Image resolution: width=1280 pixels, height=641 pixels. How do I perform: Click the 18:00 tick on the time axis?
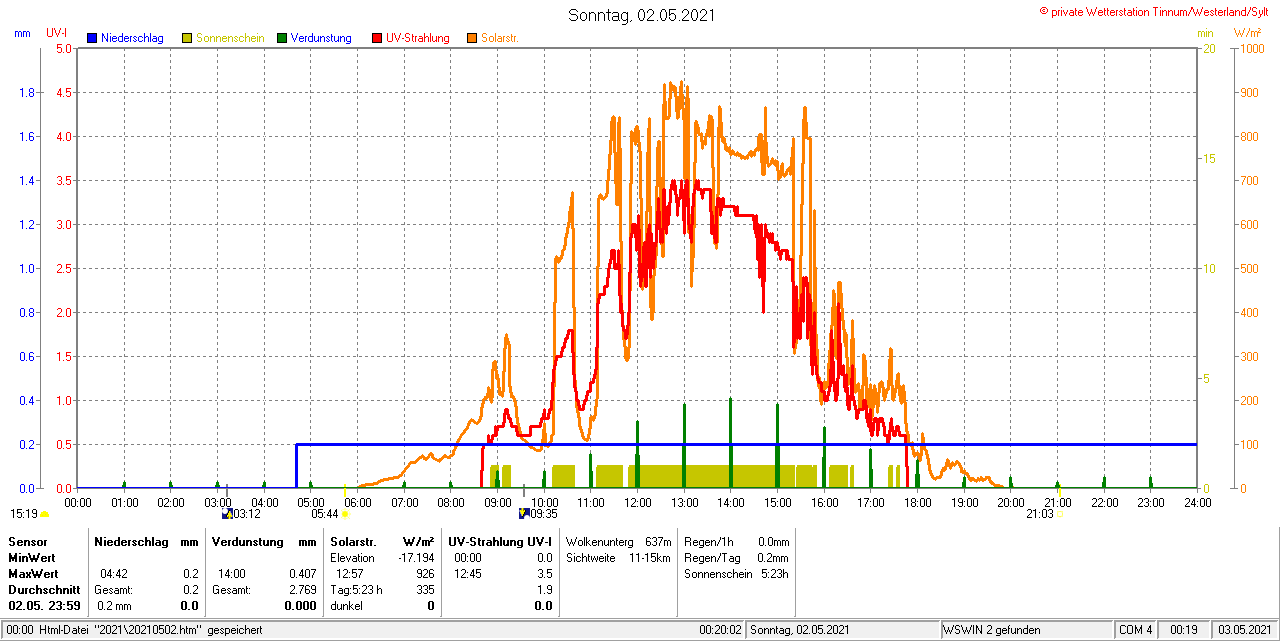click(917, 502)
